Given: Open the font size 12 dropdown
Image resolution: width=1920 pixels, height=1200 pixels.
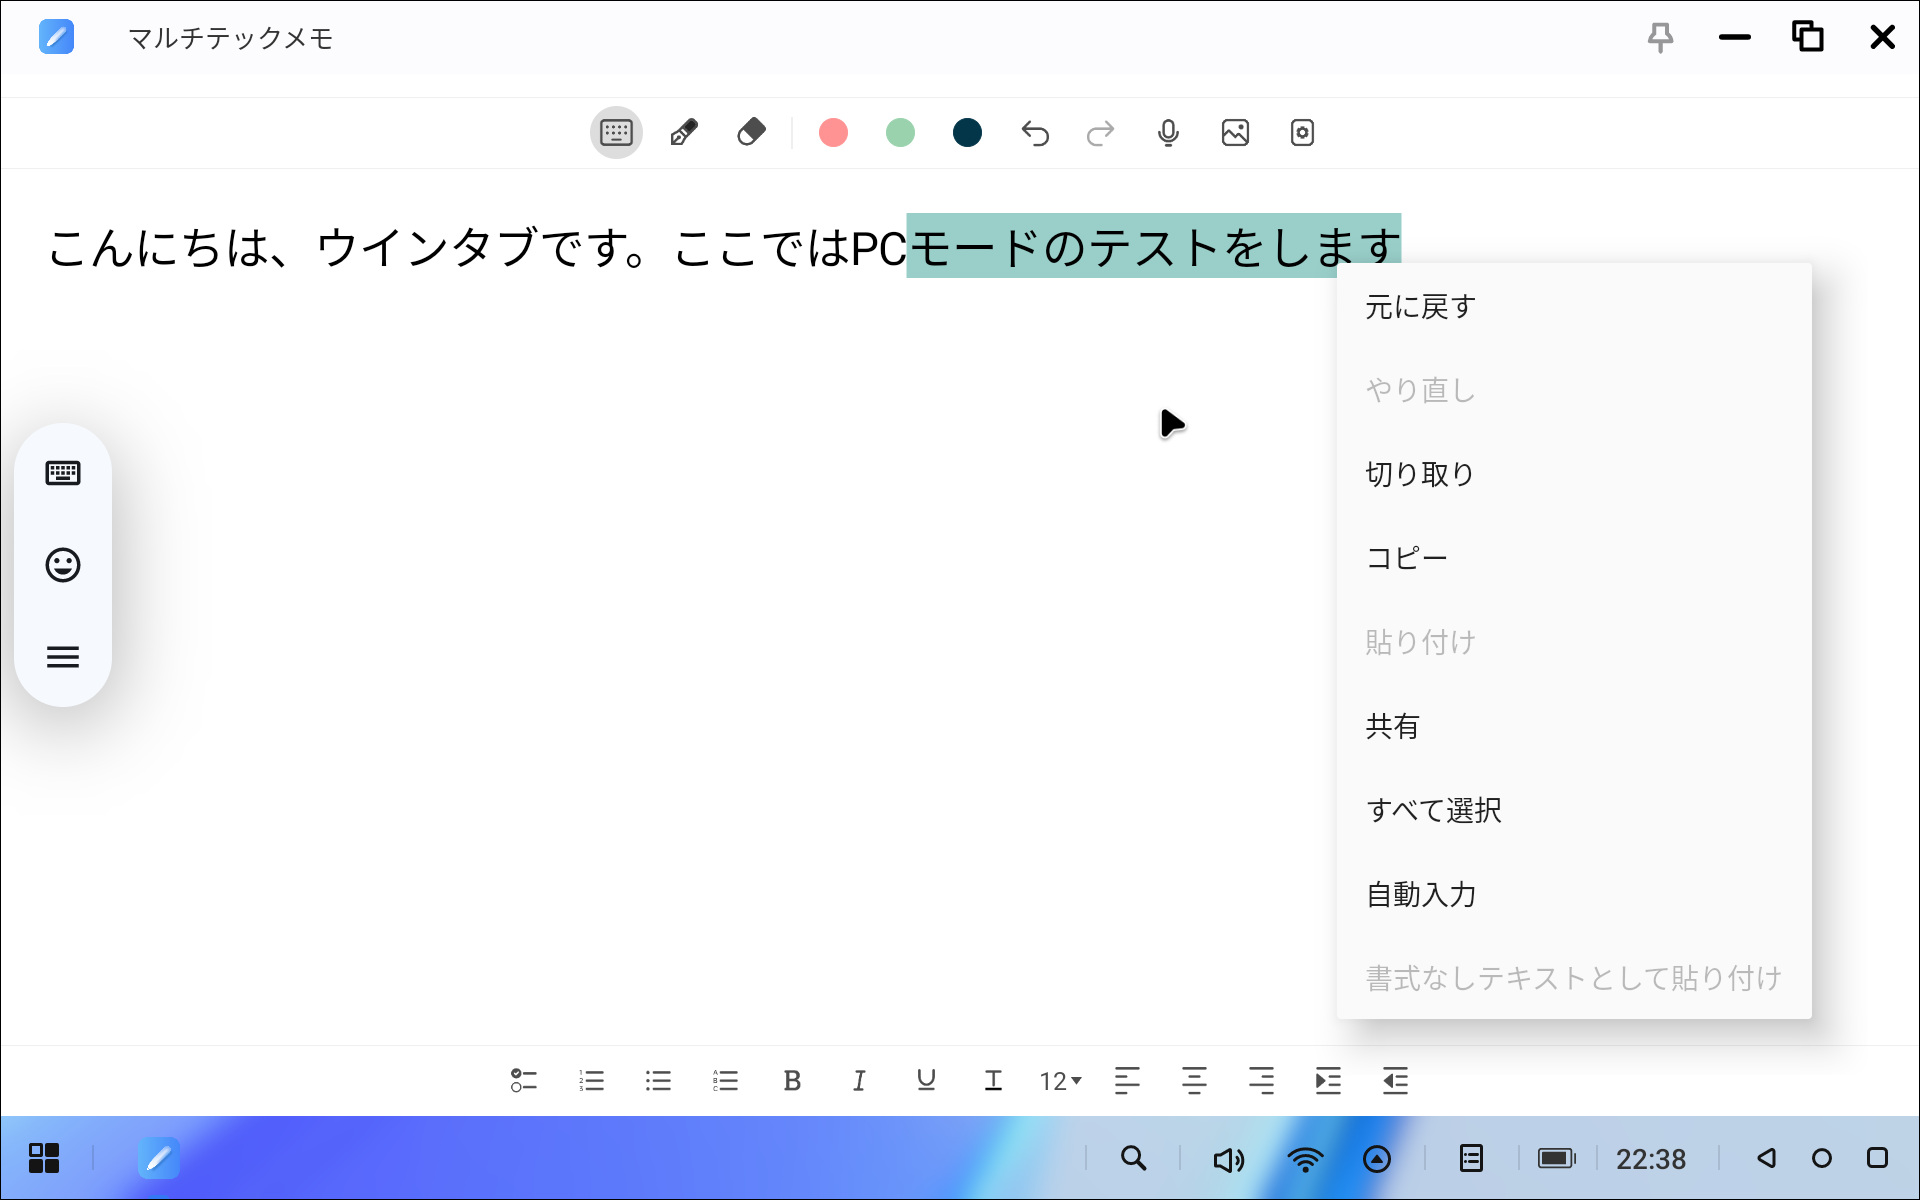Looking at the screenshot, I should click(1060, 1081).
